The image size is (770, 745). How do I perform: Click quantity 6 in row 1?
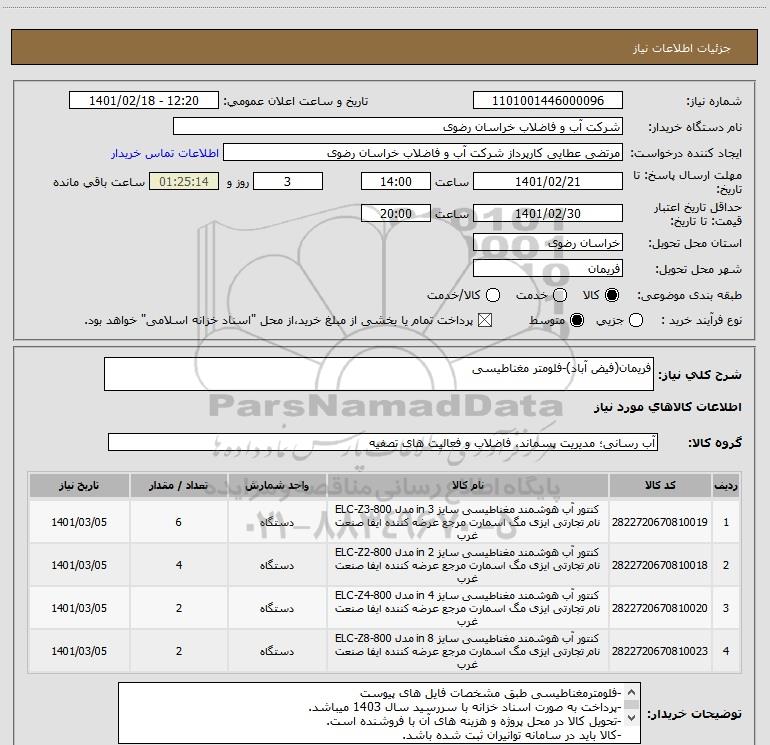179,522
